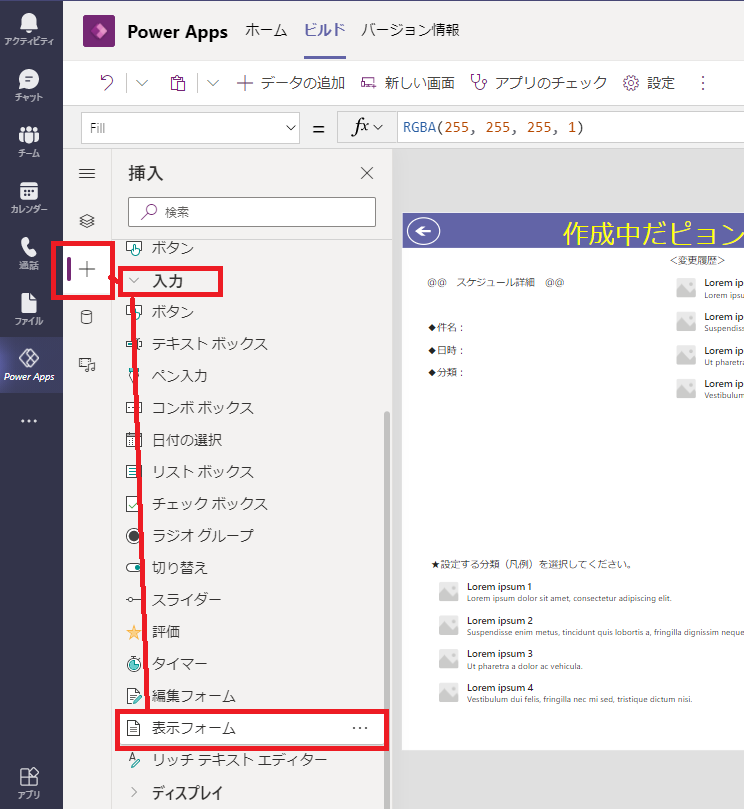Click the paste clipboard icon

pos(177,83)
